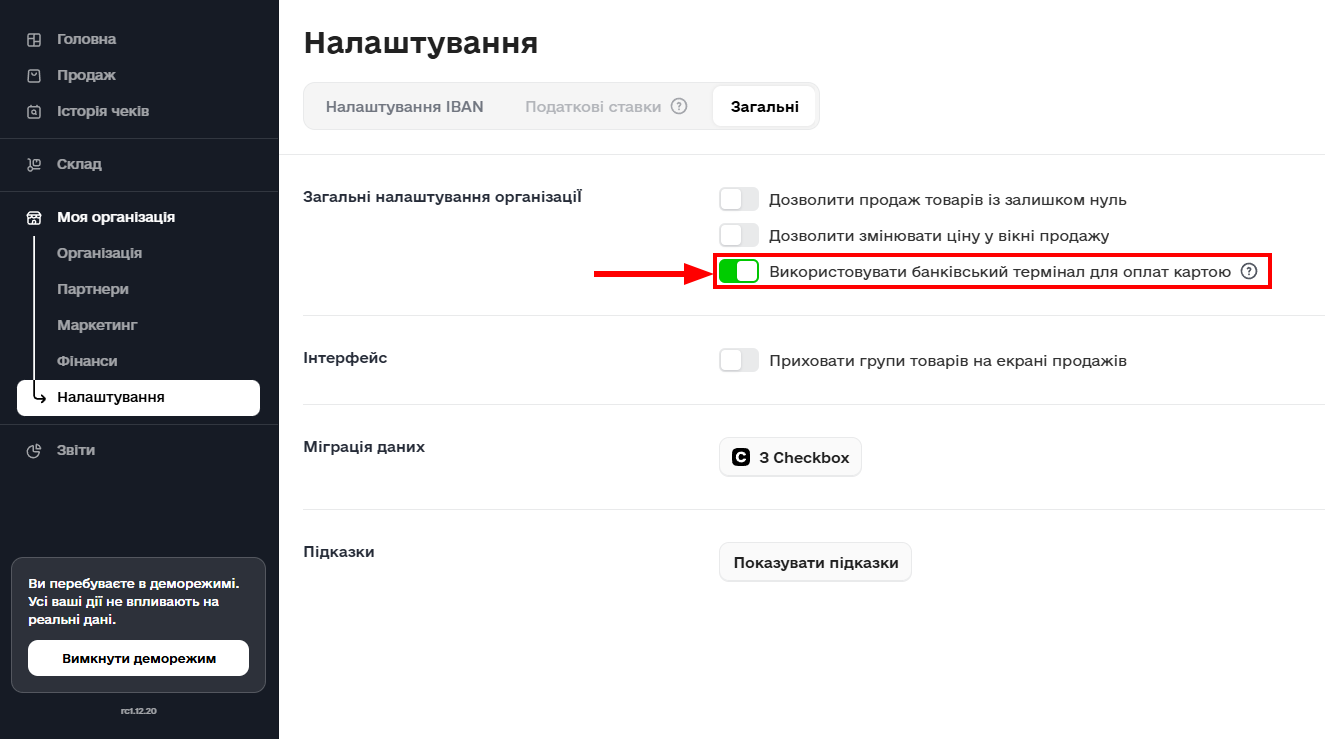Click the З Checkbox migration button
The image size is (1325, 739).
[x=790, y=457]
